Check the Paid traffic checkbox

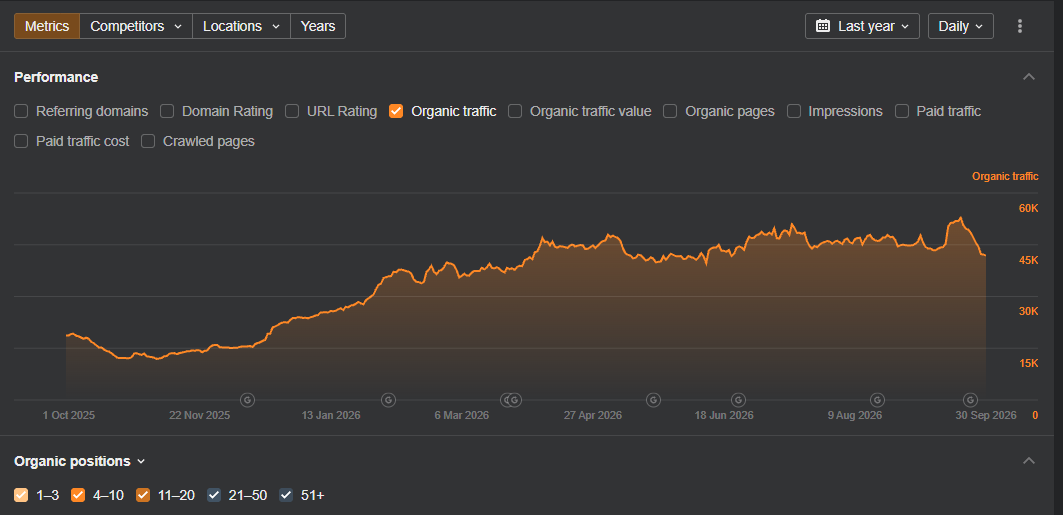[902, 111]
